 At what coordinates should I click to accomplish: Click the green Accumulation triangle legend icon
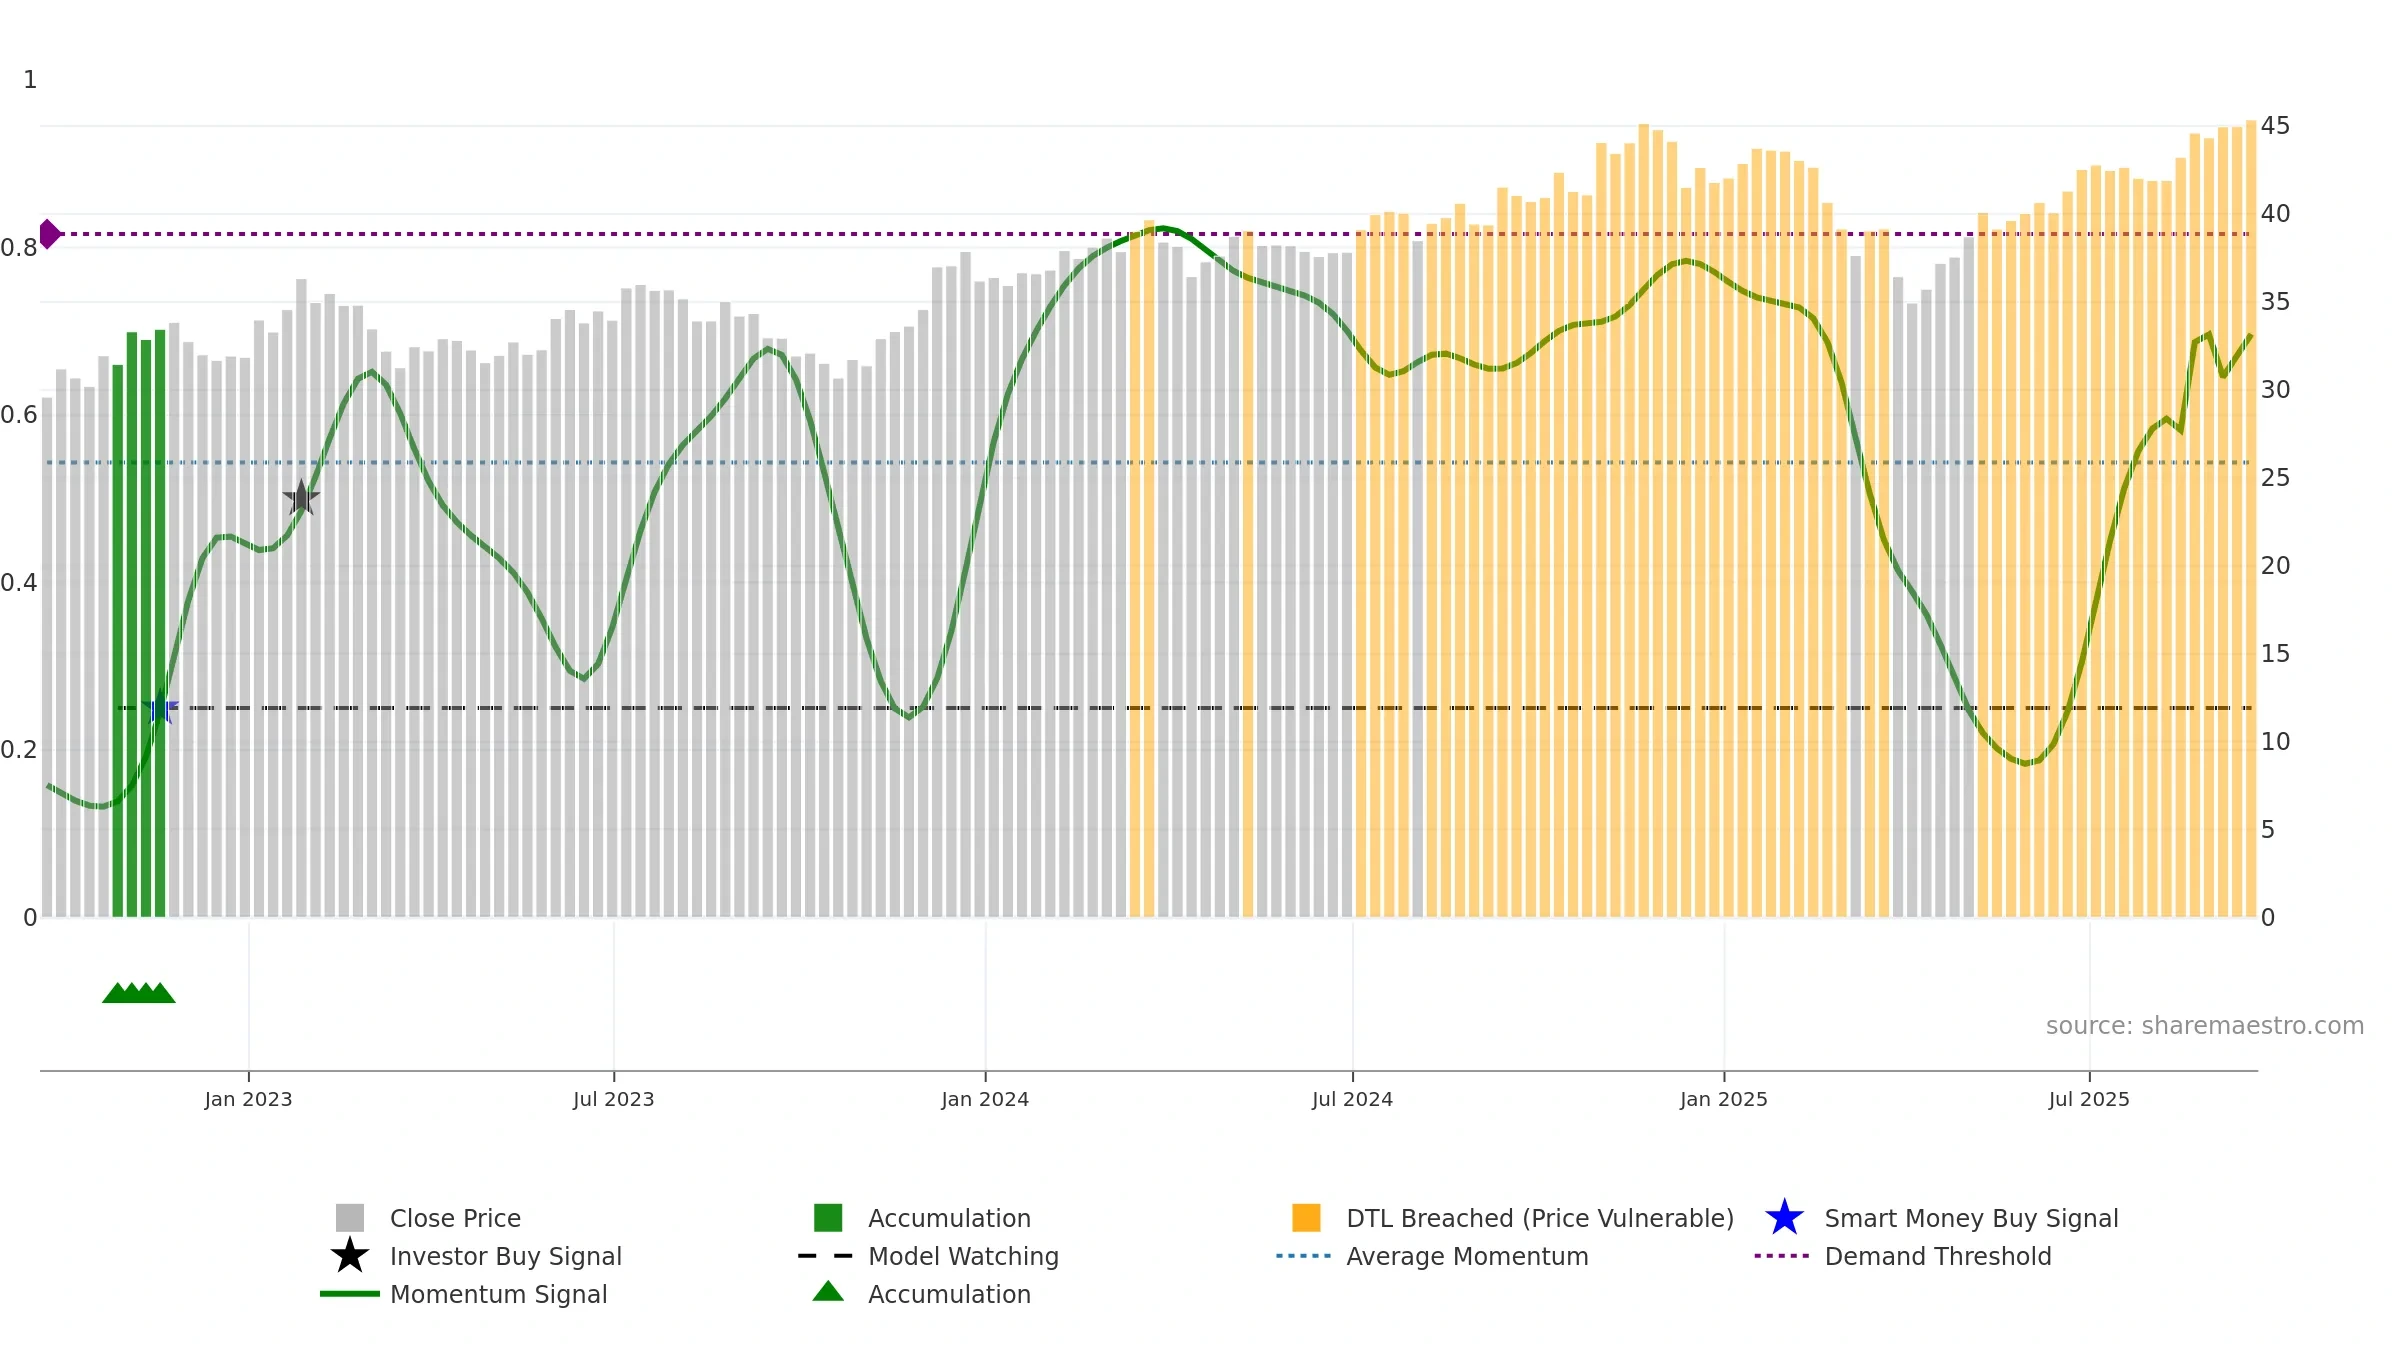pos(828,1292)
